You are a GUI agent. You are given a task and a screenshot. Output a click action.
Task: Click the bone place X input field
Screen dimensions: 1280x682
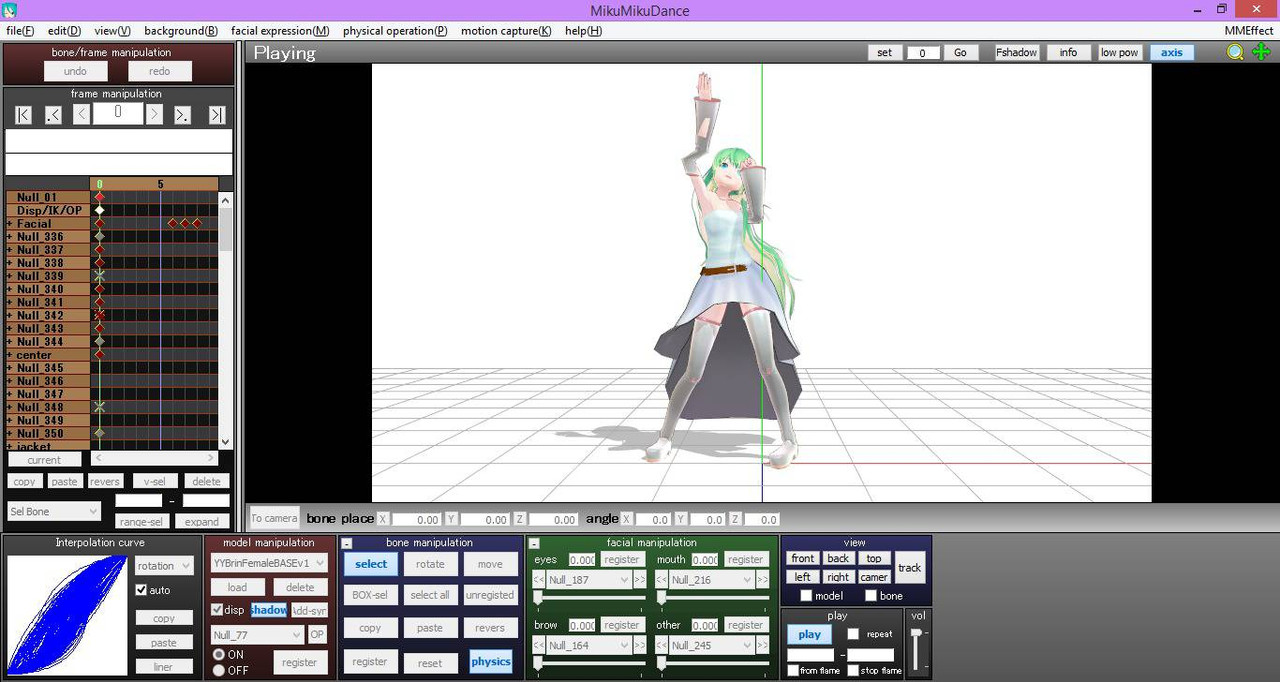[417, 519]
